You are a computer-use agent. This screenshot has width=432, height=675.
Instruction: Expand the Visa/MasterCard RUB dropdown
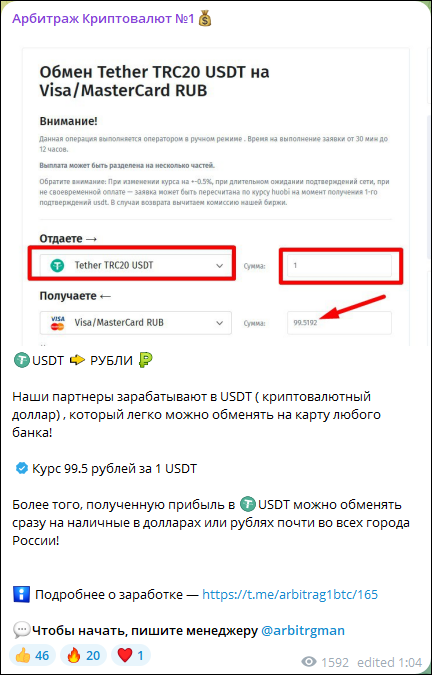(x=136, y=322)
